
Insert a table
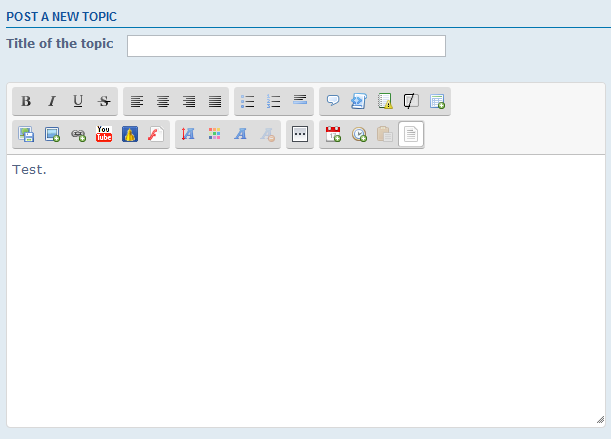437,101
